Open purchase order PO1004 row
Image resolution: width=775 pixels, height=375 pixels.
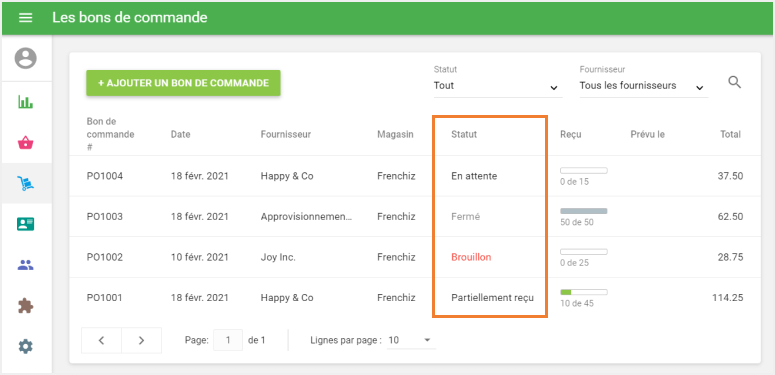tap(415, 176)
